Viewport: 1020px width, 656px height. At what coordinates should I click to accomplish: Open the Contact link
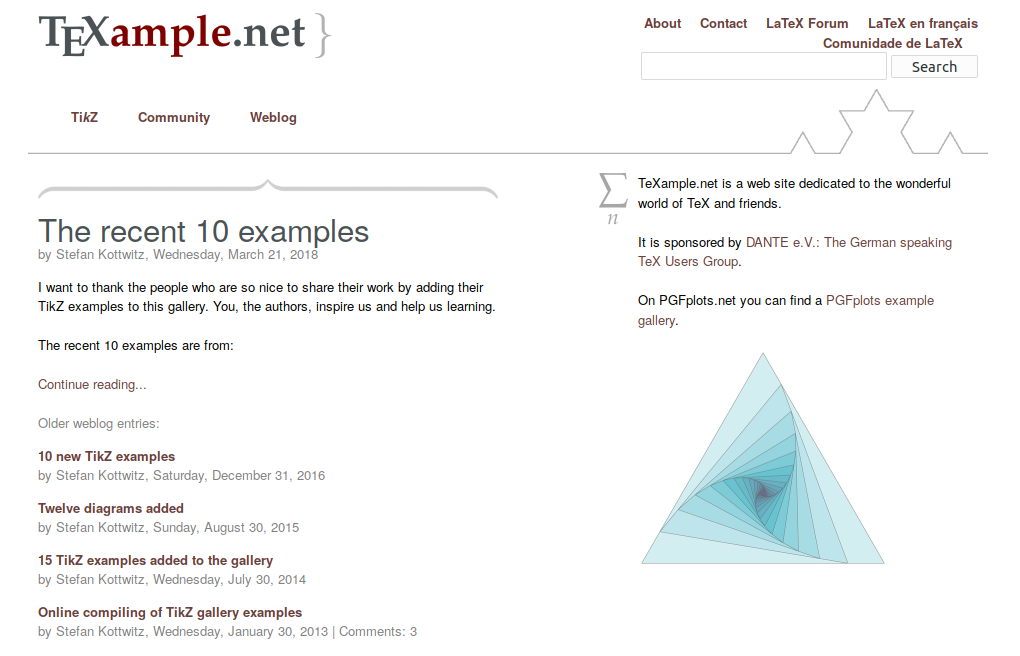(723, 23)
